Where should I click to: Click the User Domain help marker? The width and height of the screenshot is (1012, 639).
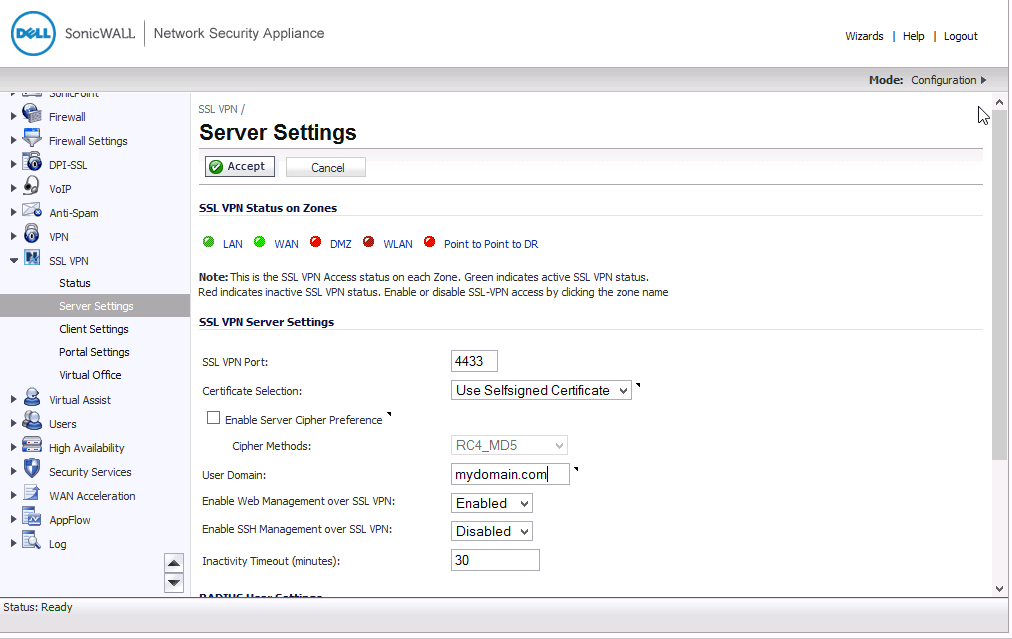point(576,469)
